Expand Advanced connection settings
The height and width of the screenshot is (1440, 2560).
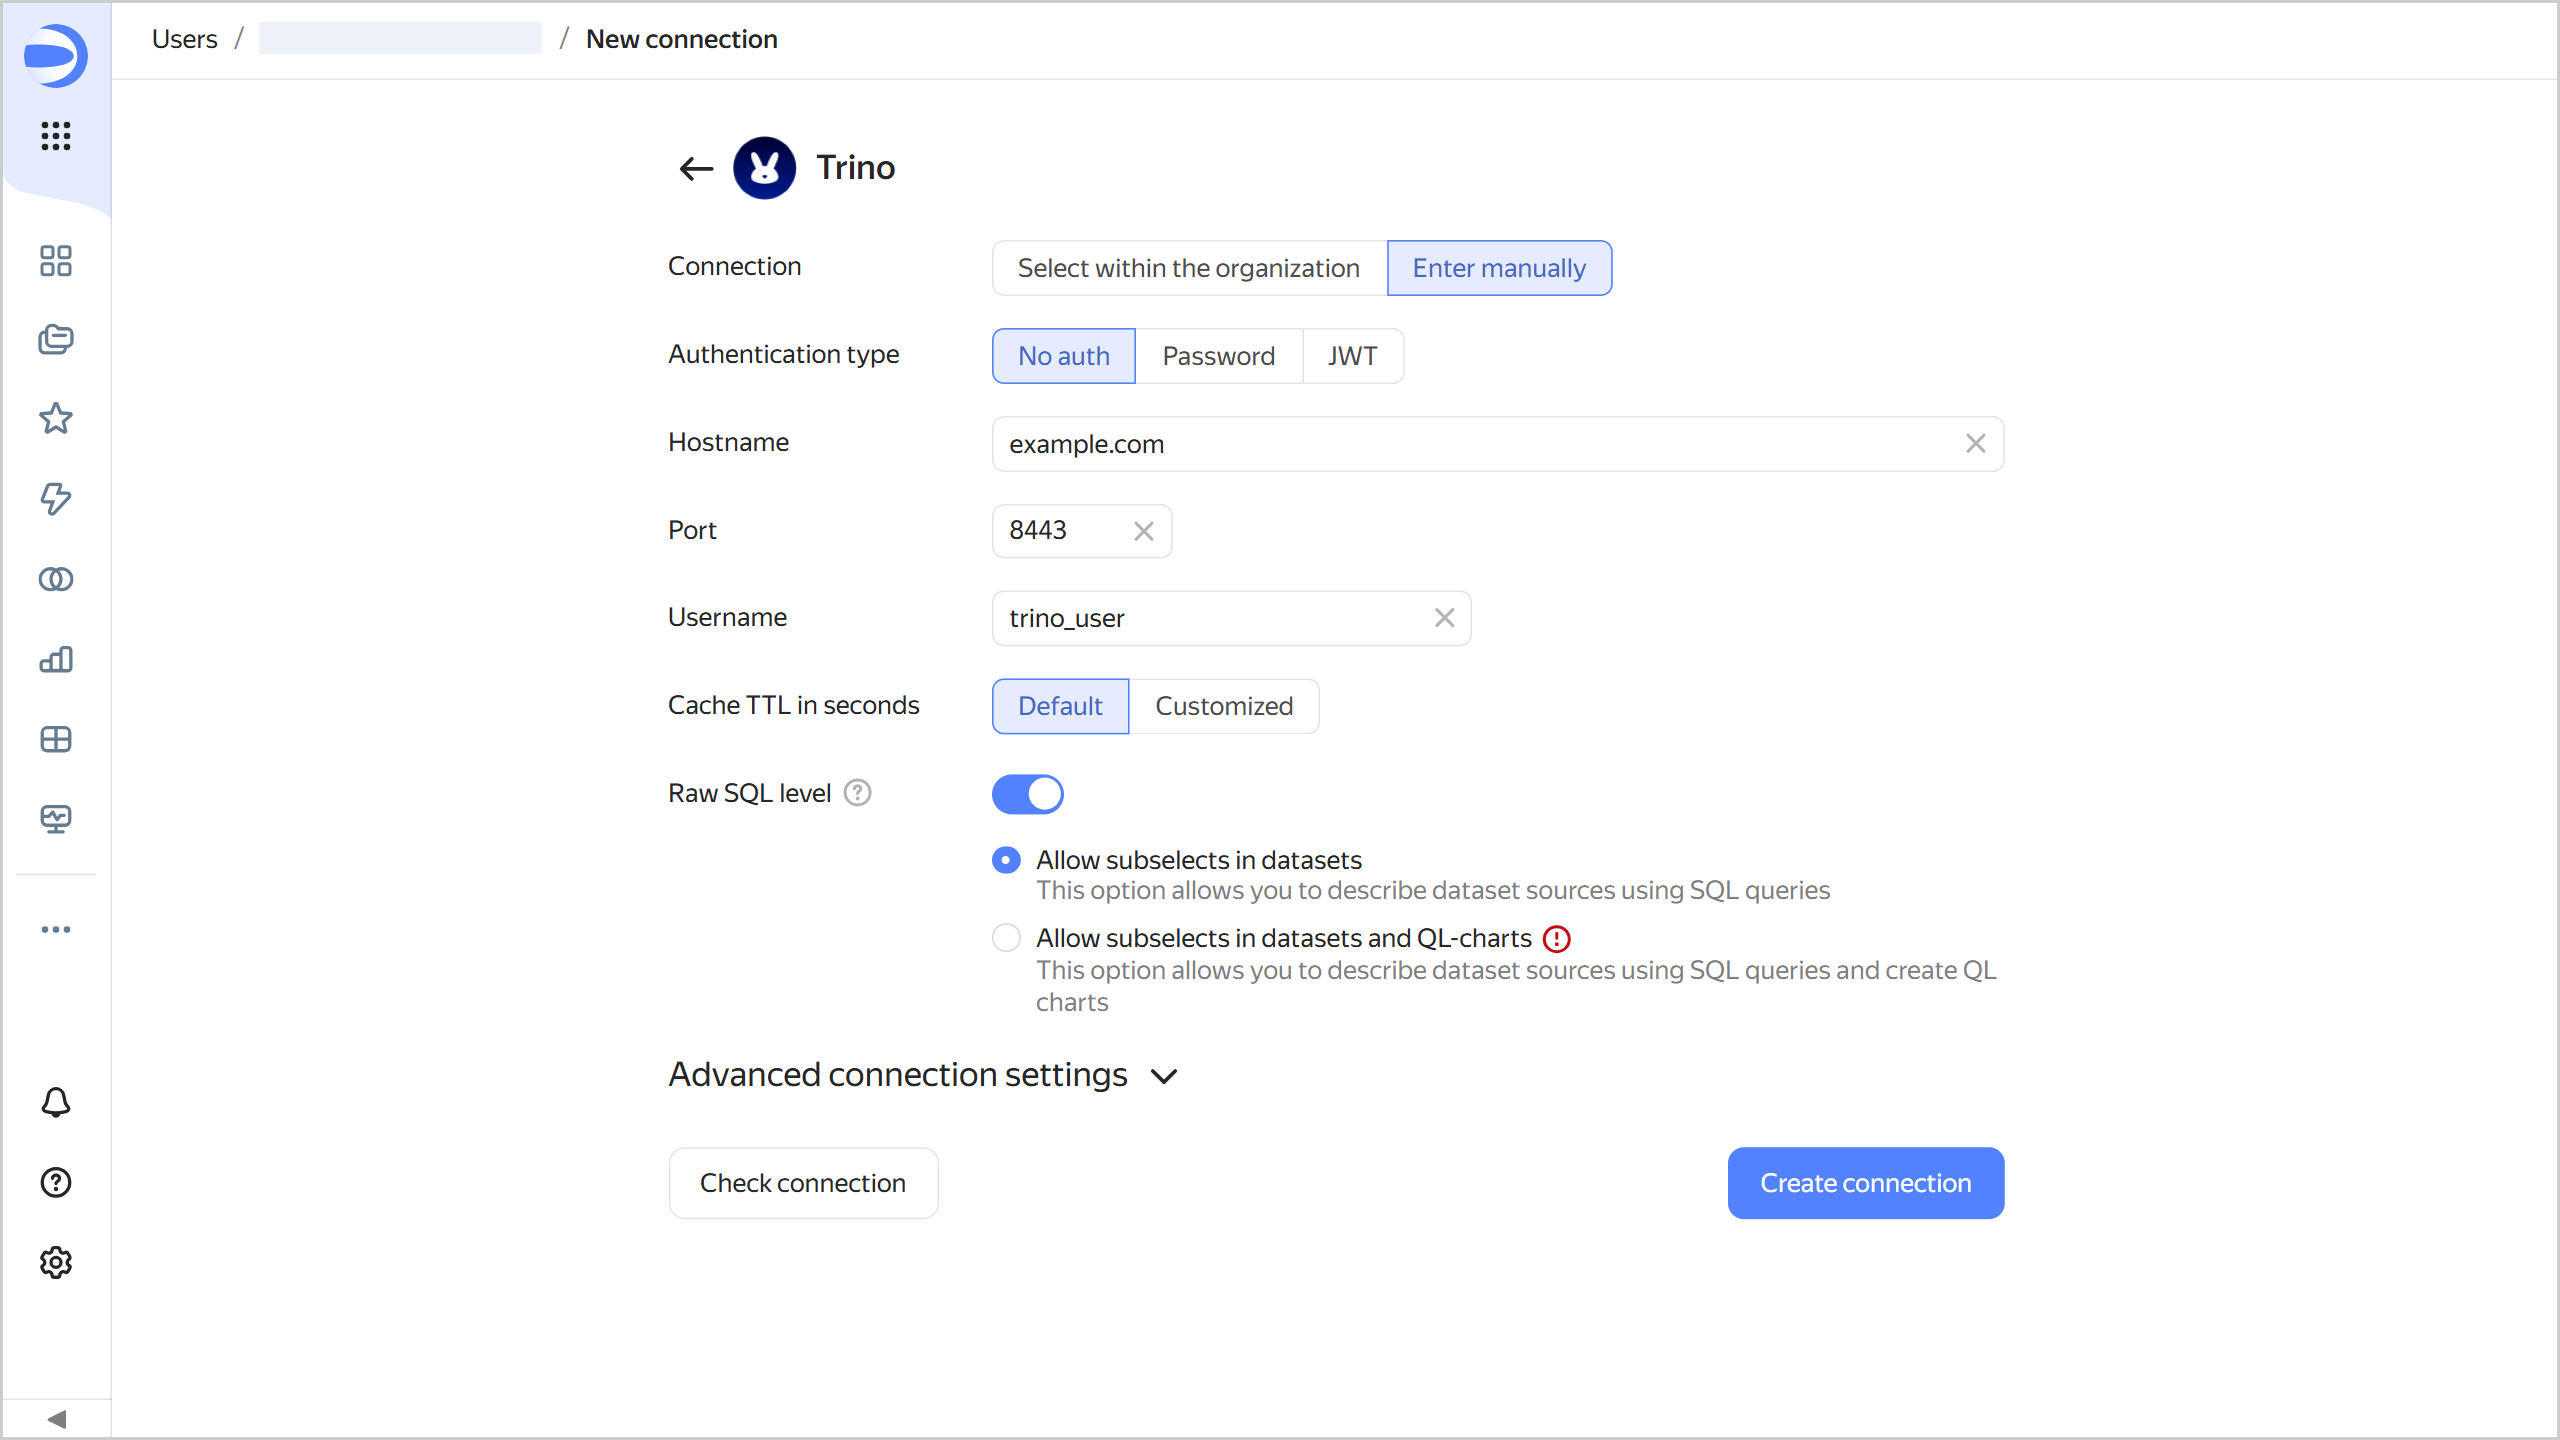click(922, 1075)
